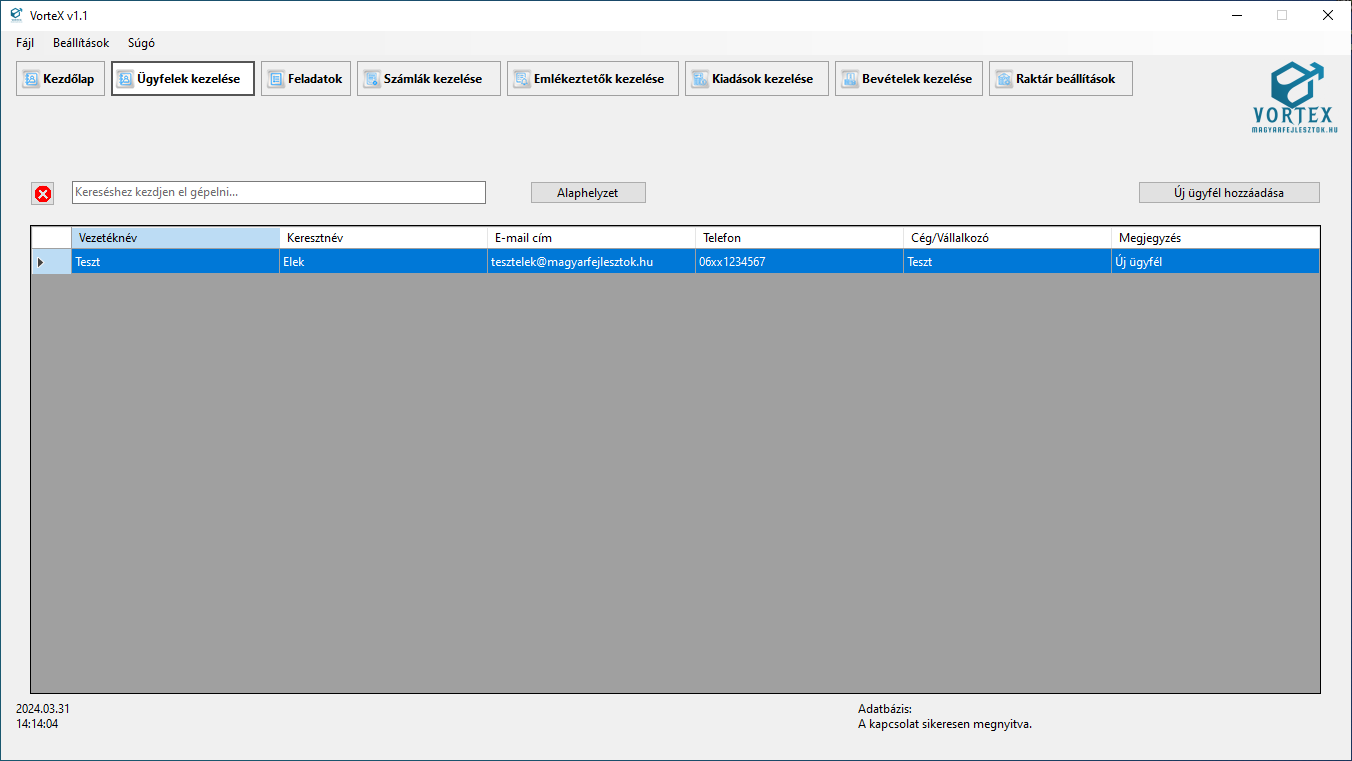
Task: Click into the customer search field
Action: (x=278, y=192)
